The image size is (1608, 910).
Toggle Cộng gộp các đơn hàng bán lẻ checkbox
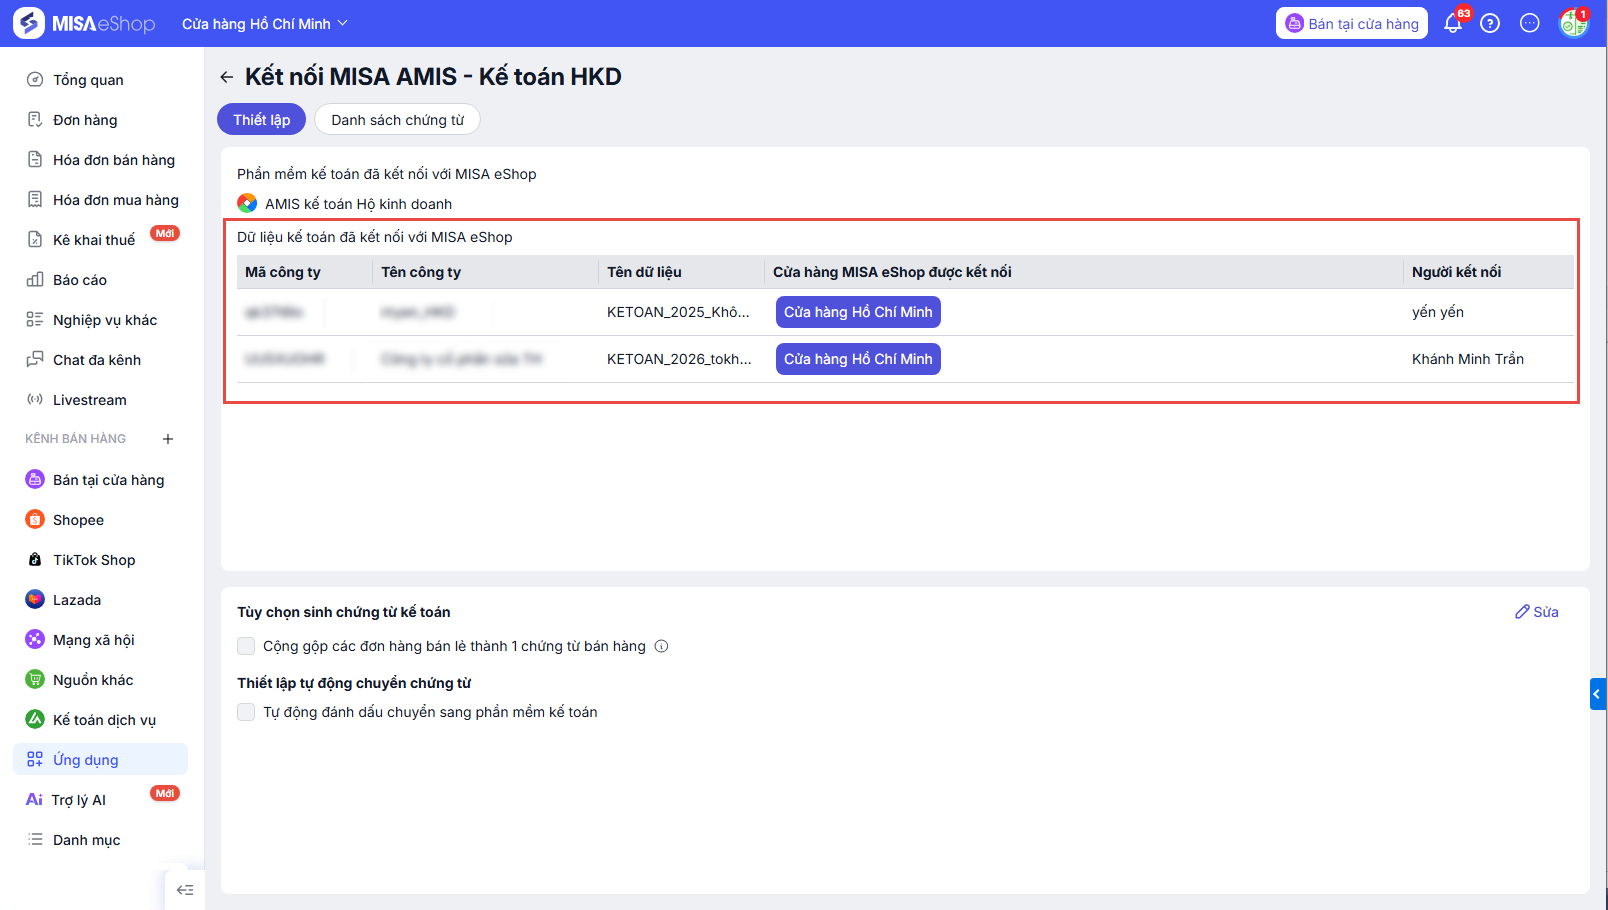click(x=246, y=646)
